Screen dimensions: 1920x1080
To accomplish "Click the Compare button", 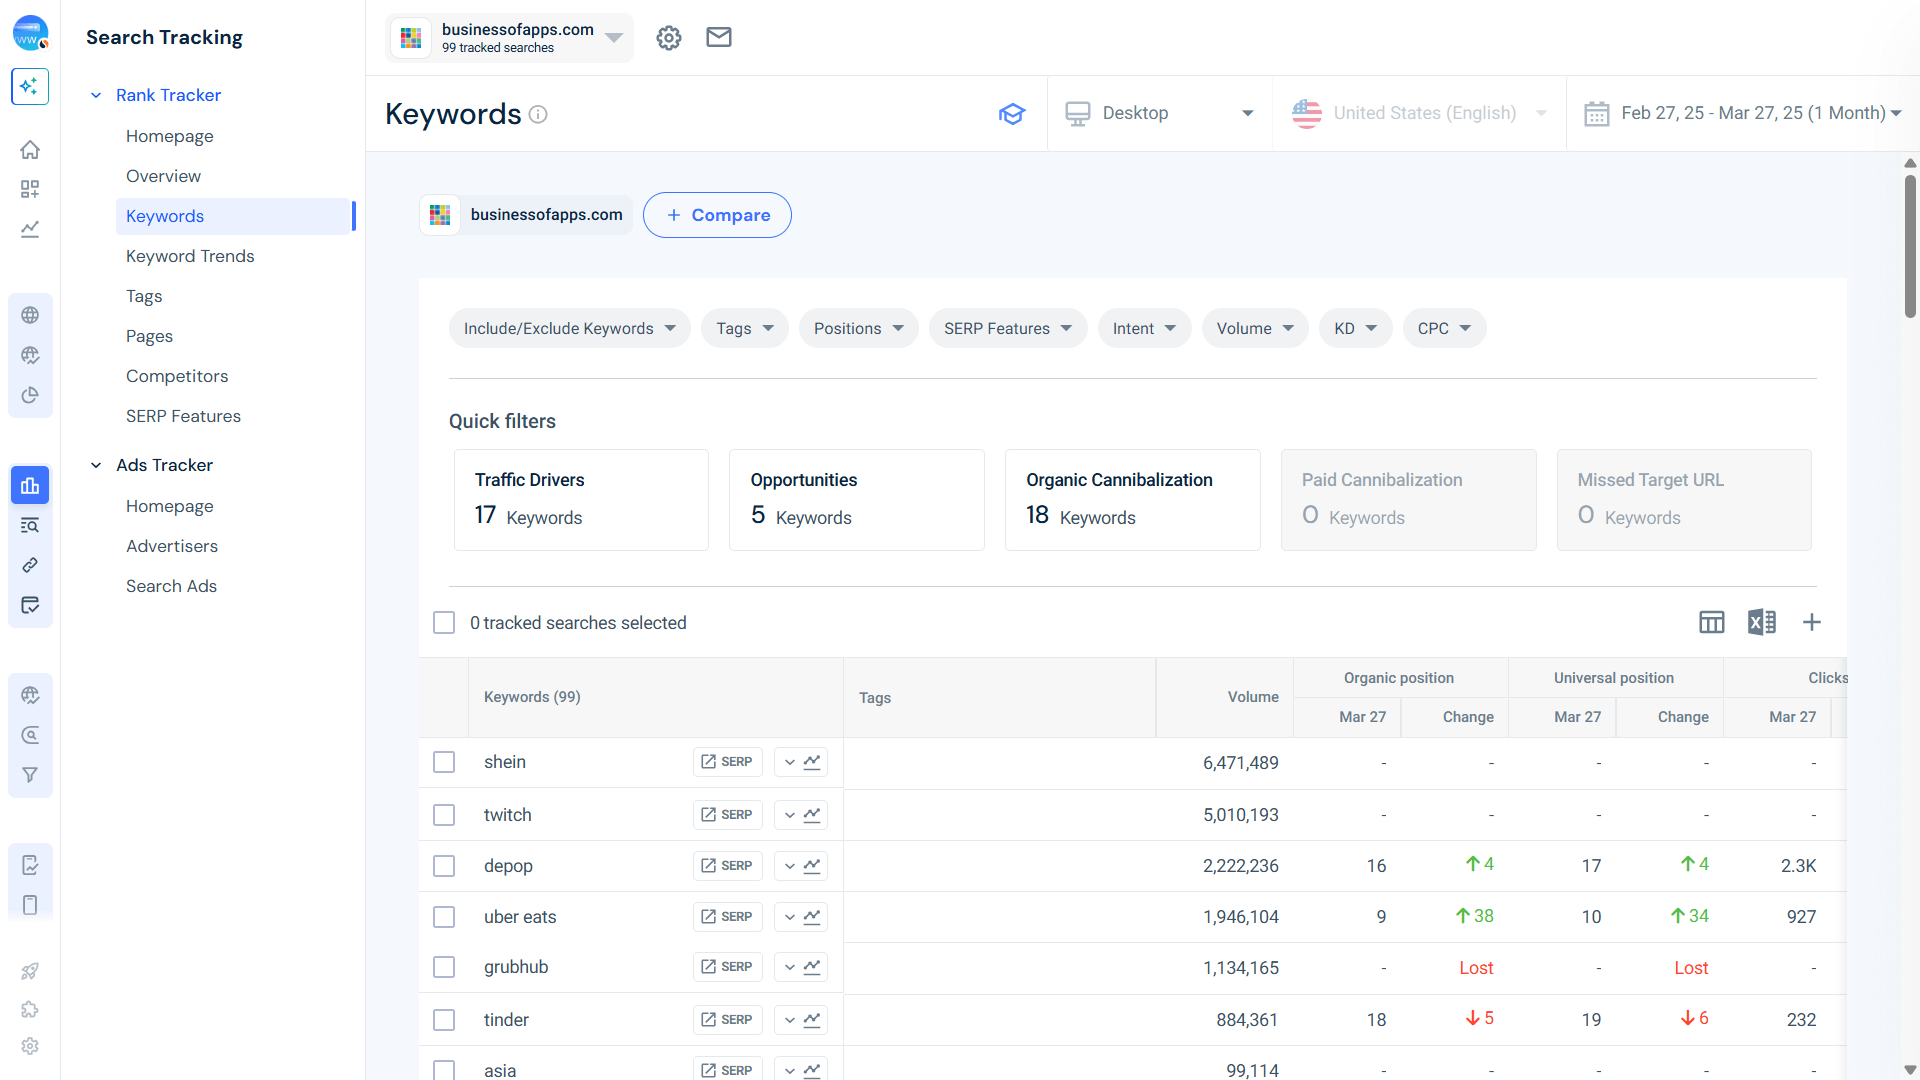I will pos(717,215).
